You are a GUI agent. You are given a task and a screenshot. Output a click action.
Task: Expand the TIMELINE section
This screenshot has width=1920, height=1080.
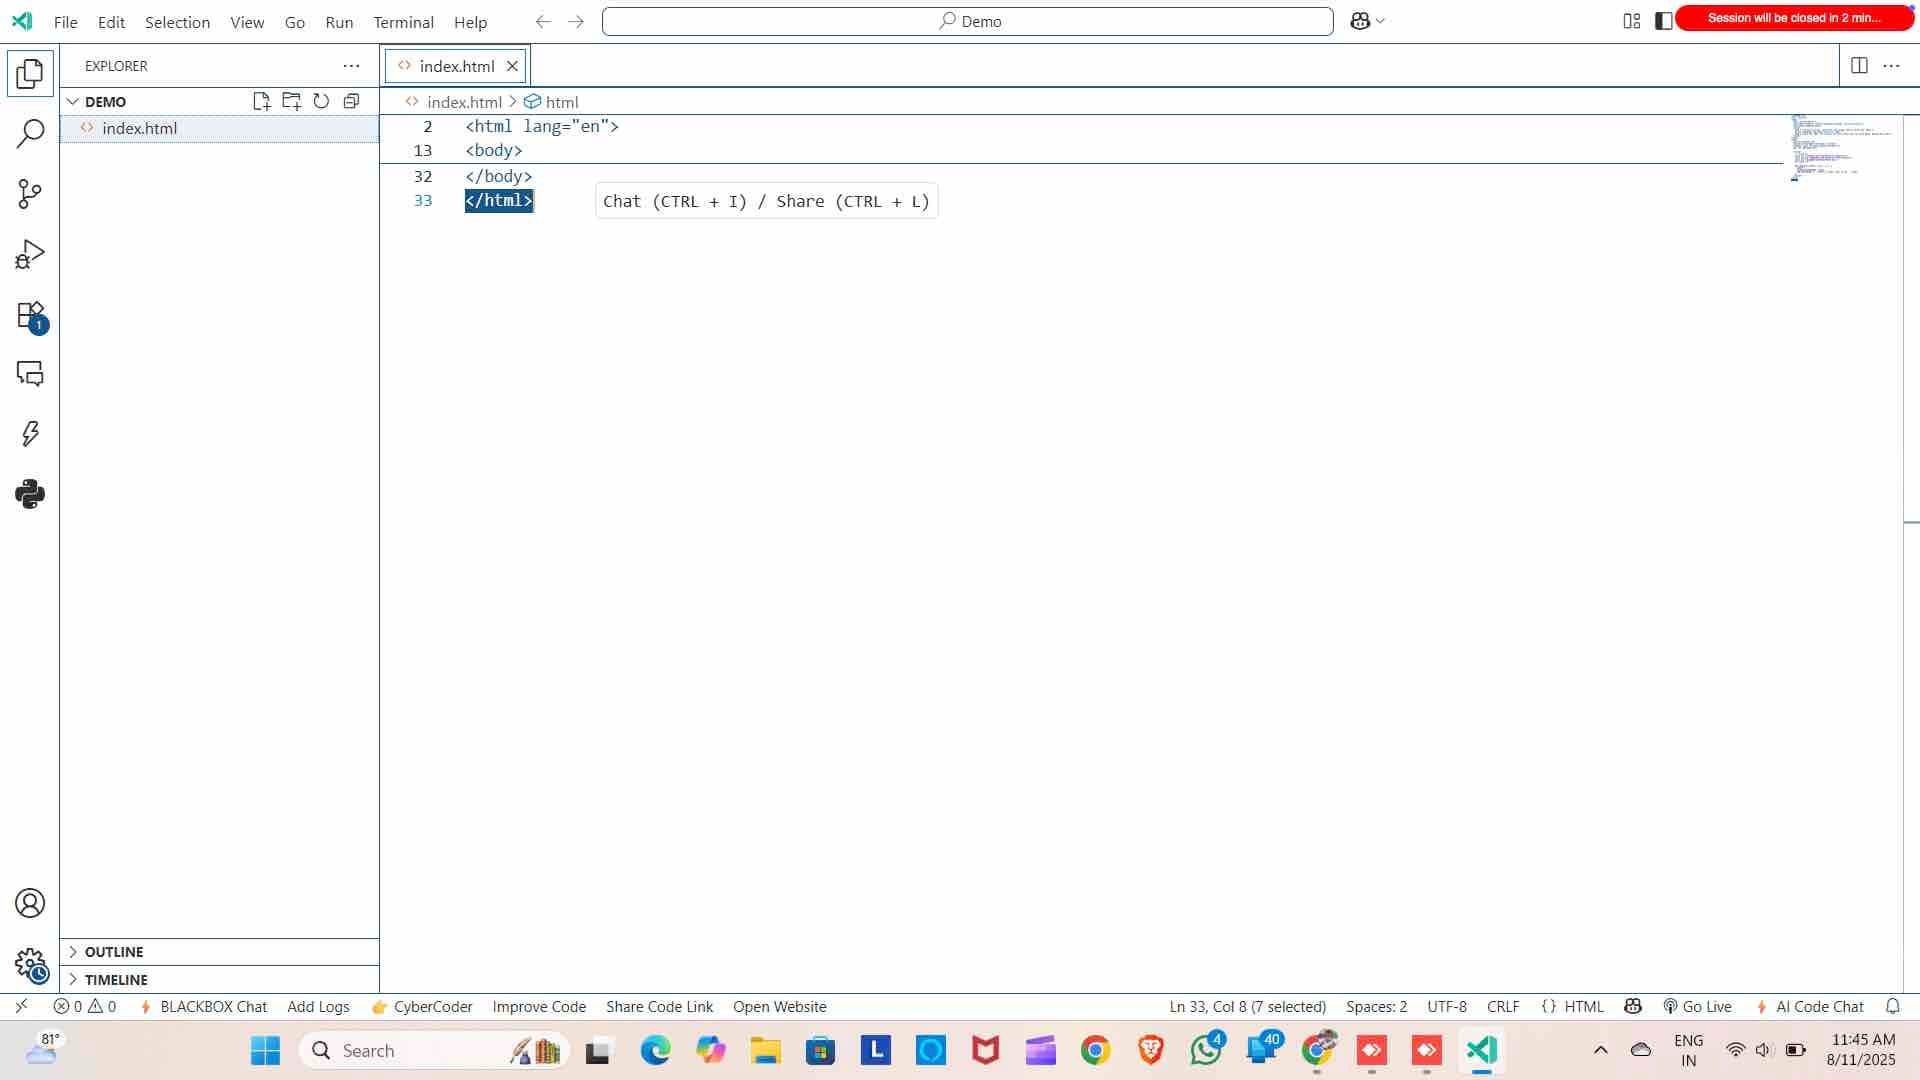click(116, 979)
